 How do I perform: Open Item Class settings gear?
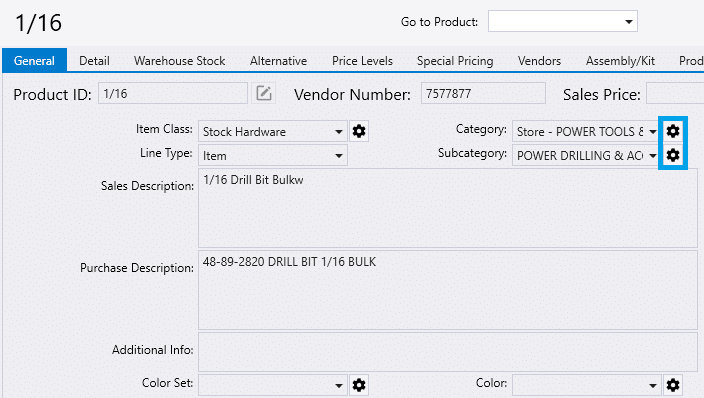(x=359, y=131)
